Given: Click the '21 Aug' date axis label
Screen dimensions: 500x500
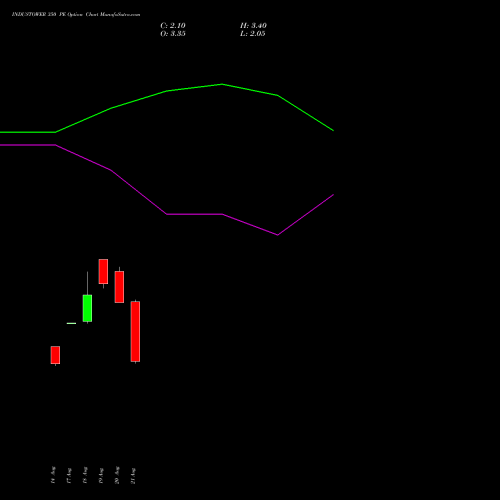Looking at the screenshot, I should [133, 475].
